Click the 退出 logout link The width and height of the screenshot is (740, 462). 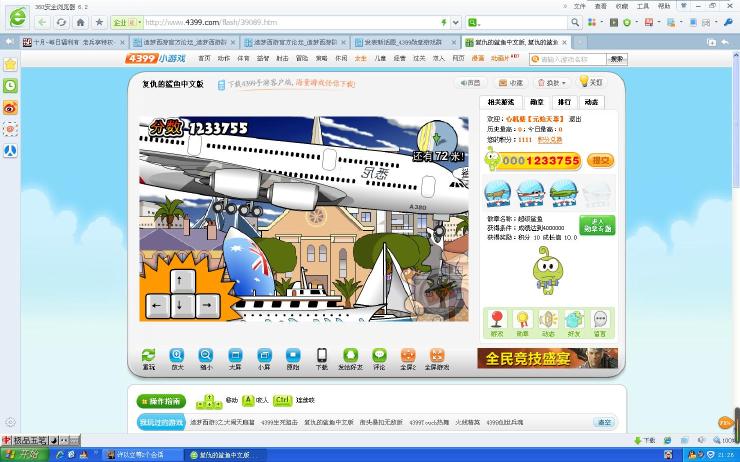pyautogui.click(x=575, y=119)
